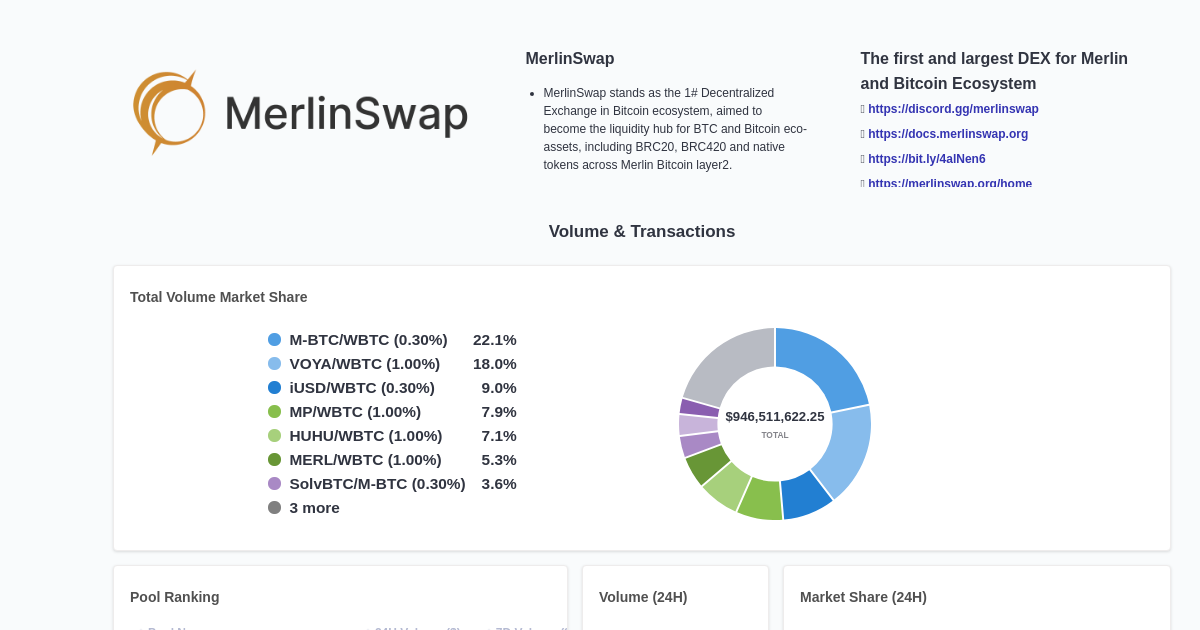Click the iUSD/WBTC legend dot
The height and width of the screenshot is (630, 1200).
pos(274,387)
